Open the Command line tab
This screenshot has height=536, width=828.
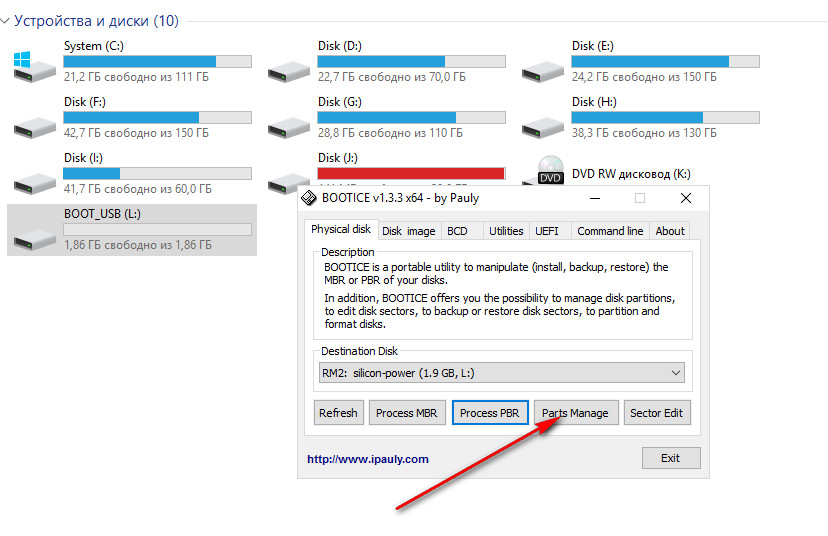tap(610, 231)
